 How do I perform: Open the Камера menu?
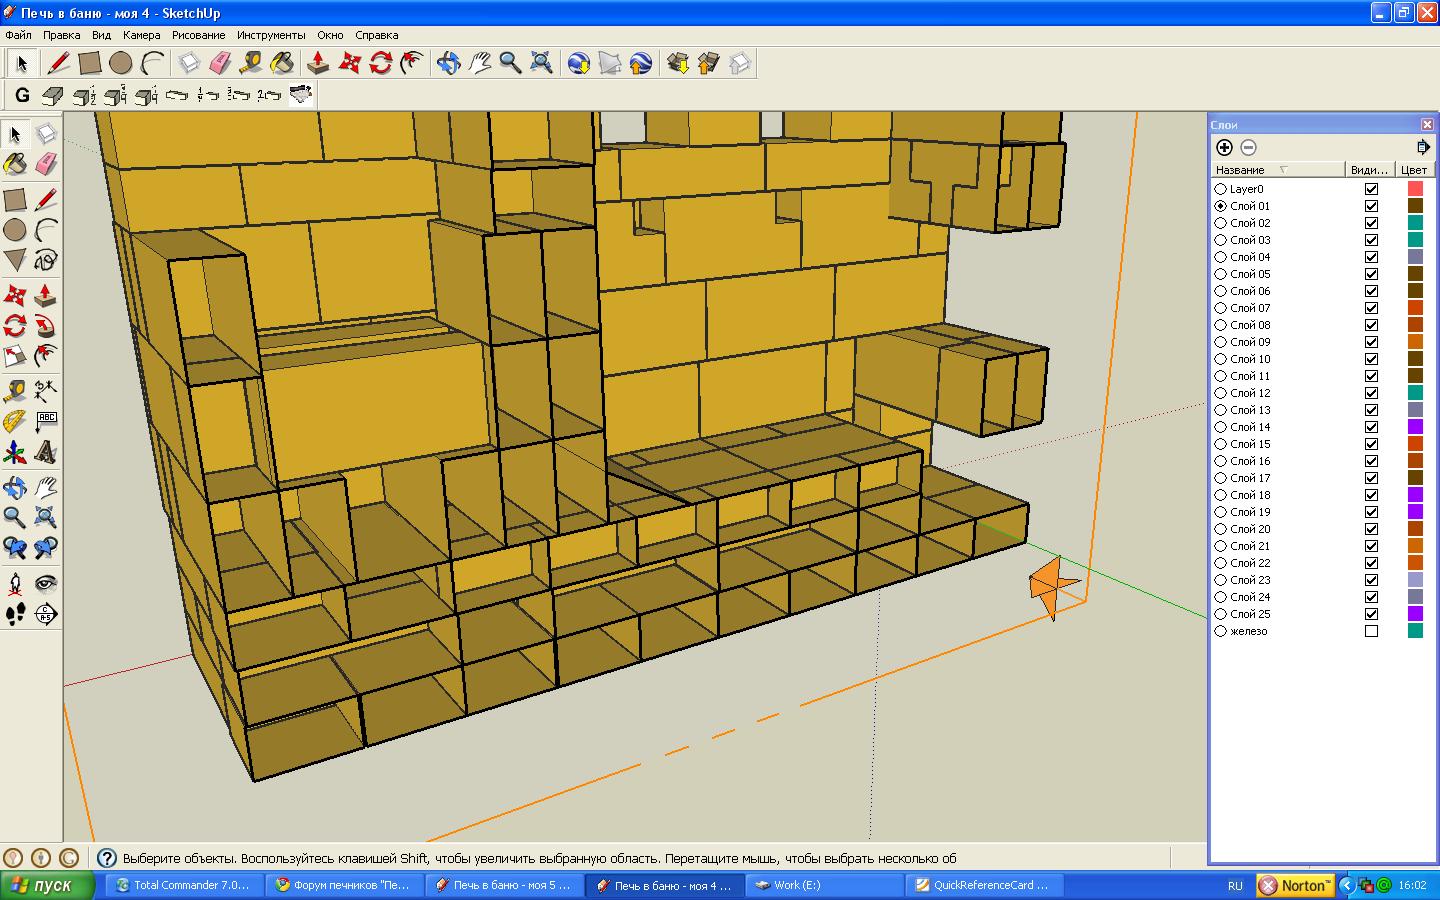click(141, 35)
